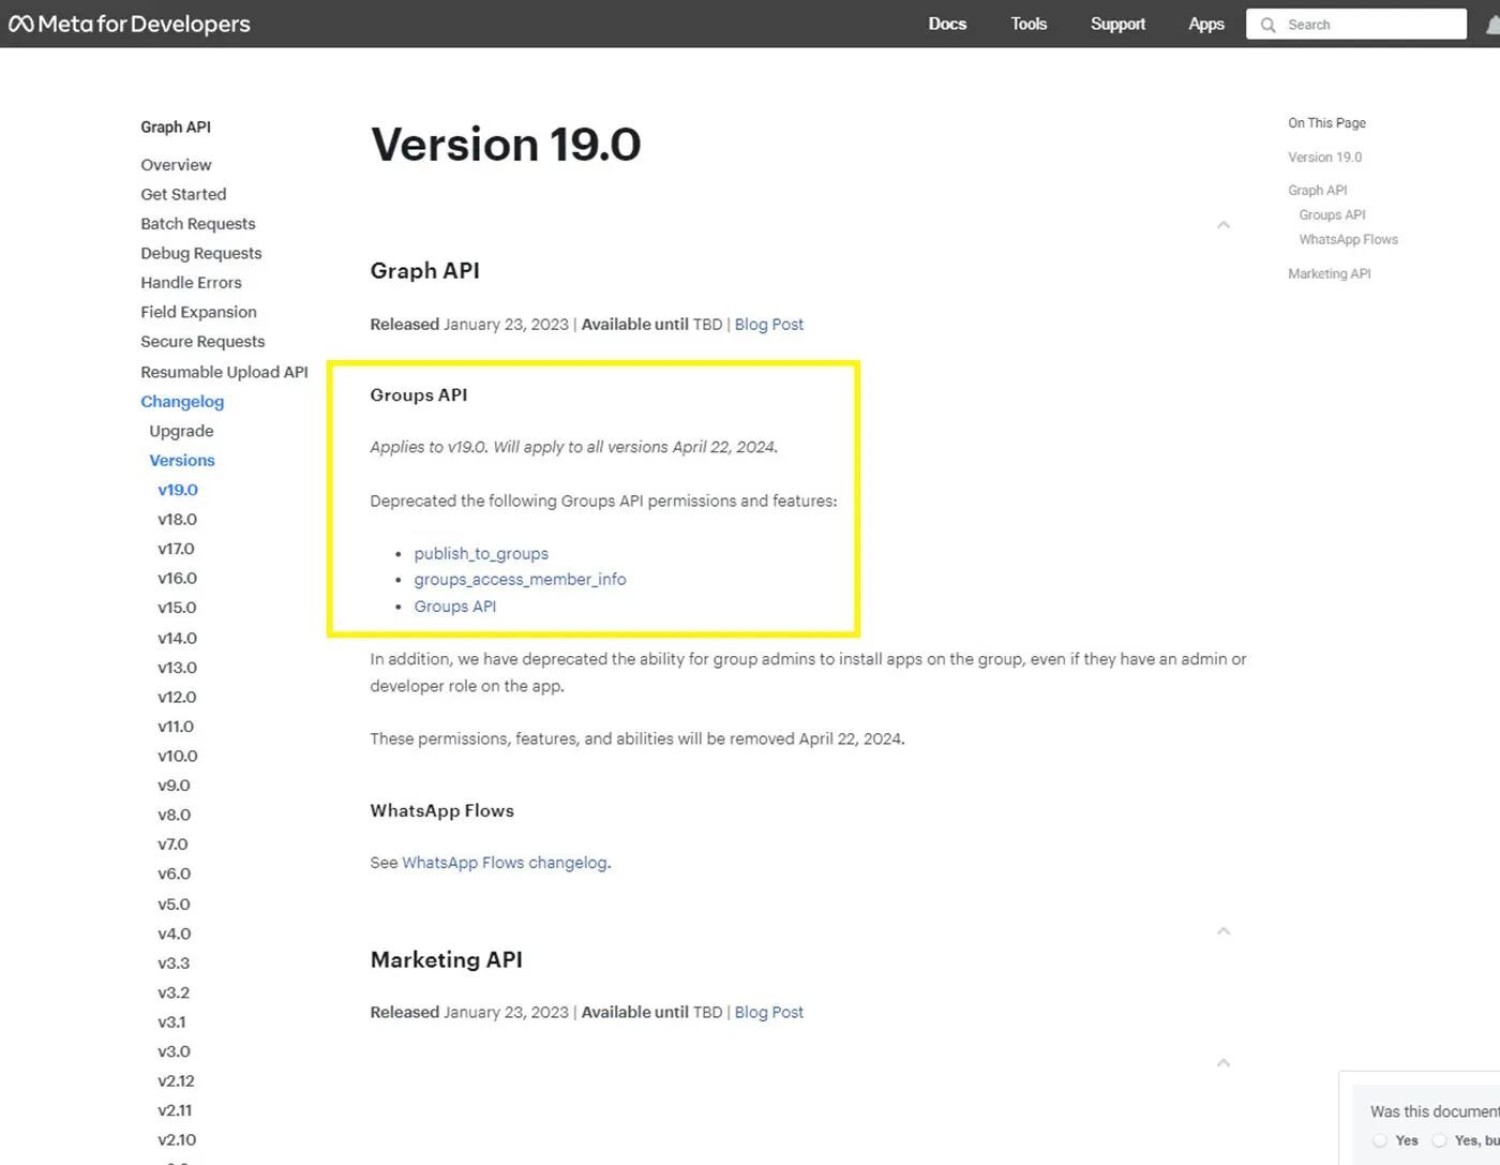Screen dimensions: 1500x1165
Task: Collapse the Graph API section chevron
Action: (1223, 226)
